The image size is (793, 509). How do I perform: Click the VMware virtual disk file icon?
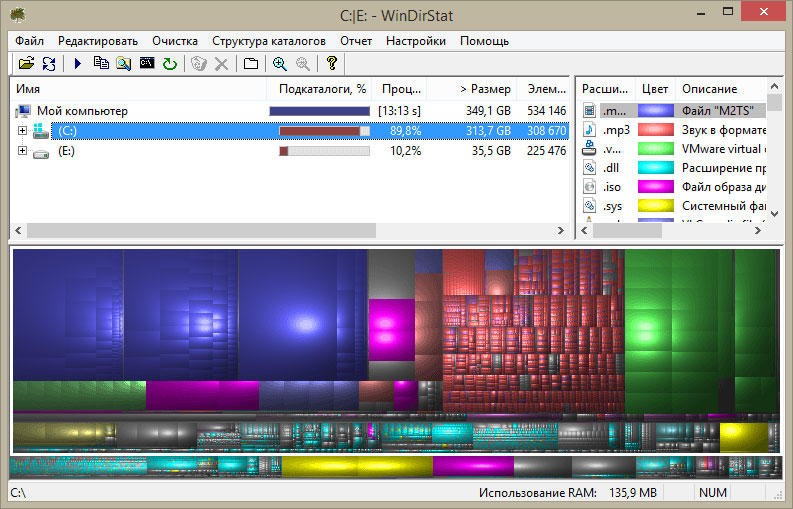(x=589, y=148)
